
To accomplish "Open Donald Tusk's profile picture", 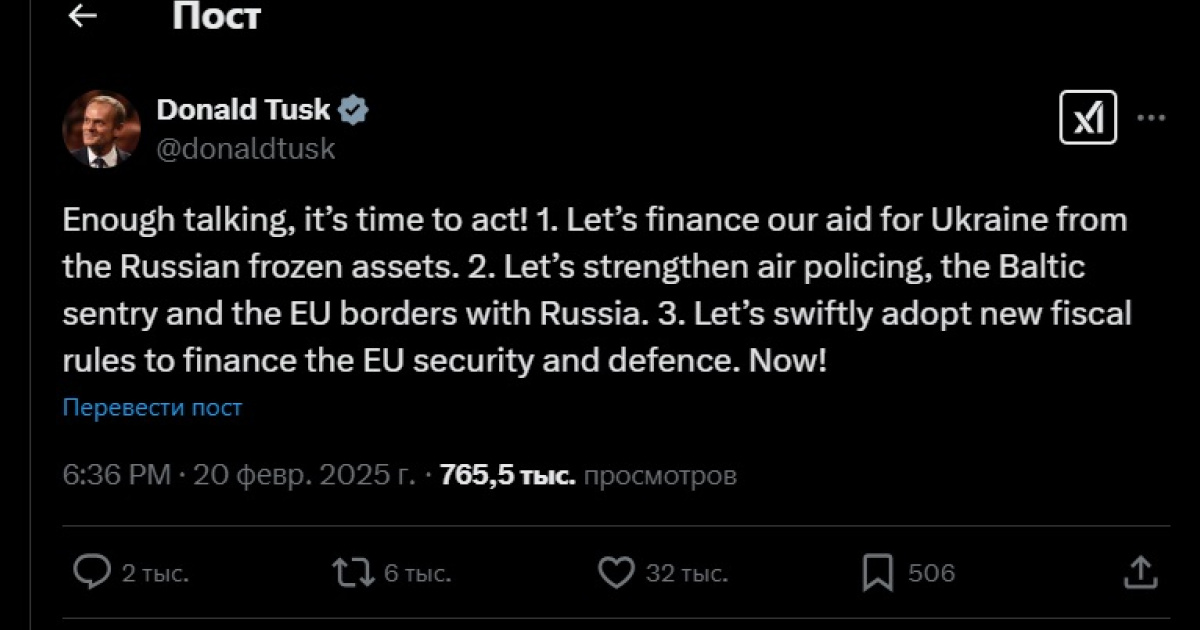I will tap(101, 128).
